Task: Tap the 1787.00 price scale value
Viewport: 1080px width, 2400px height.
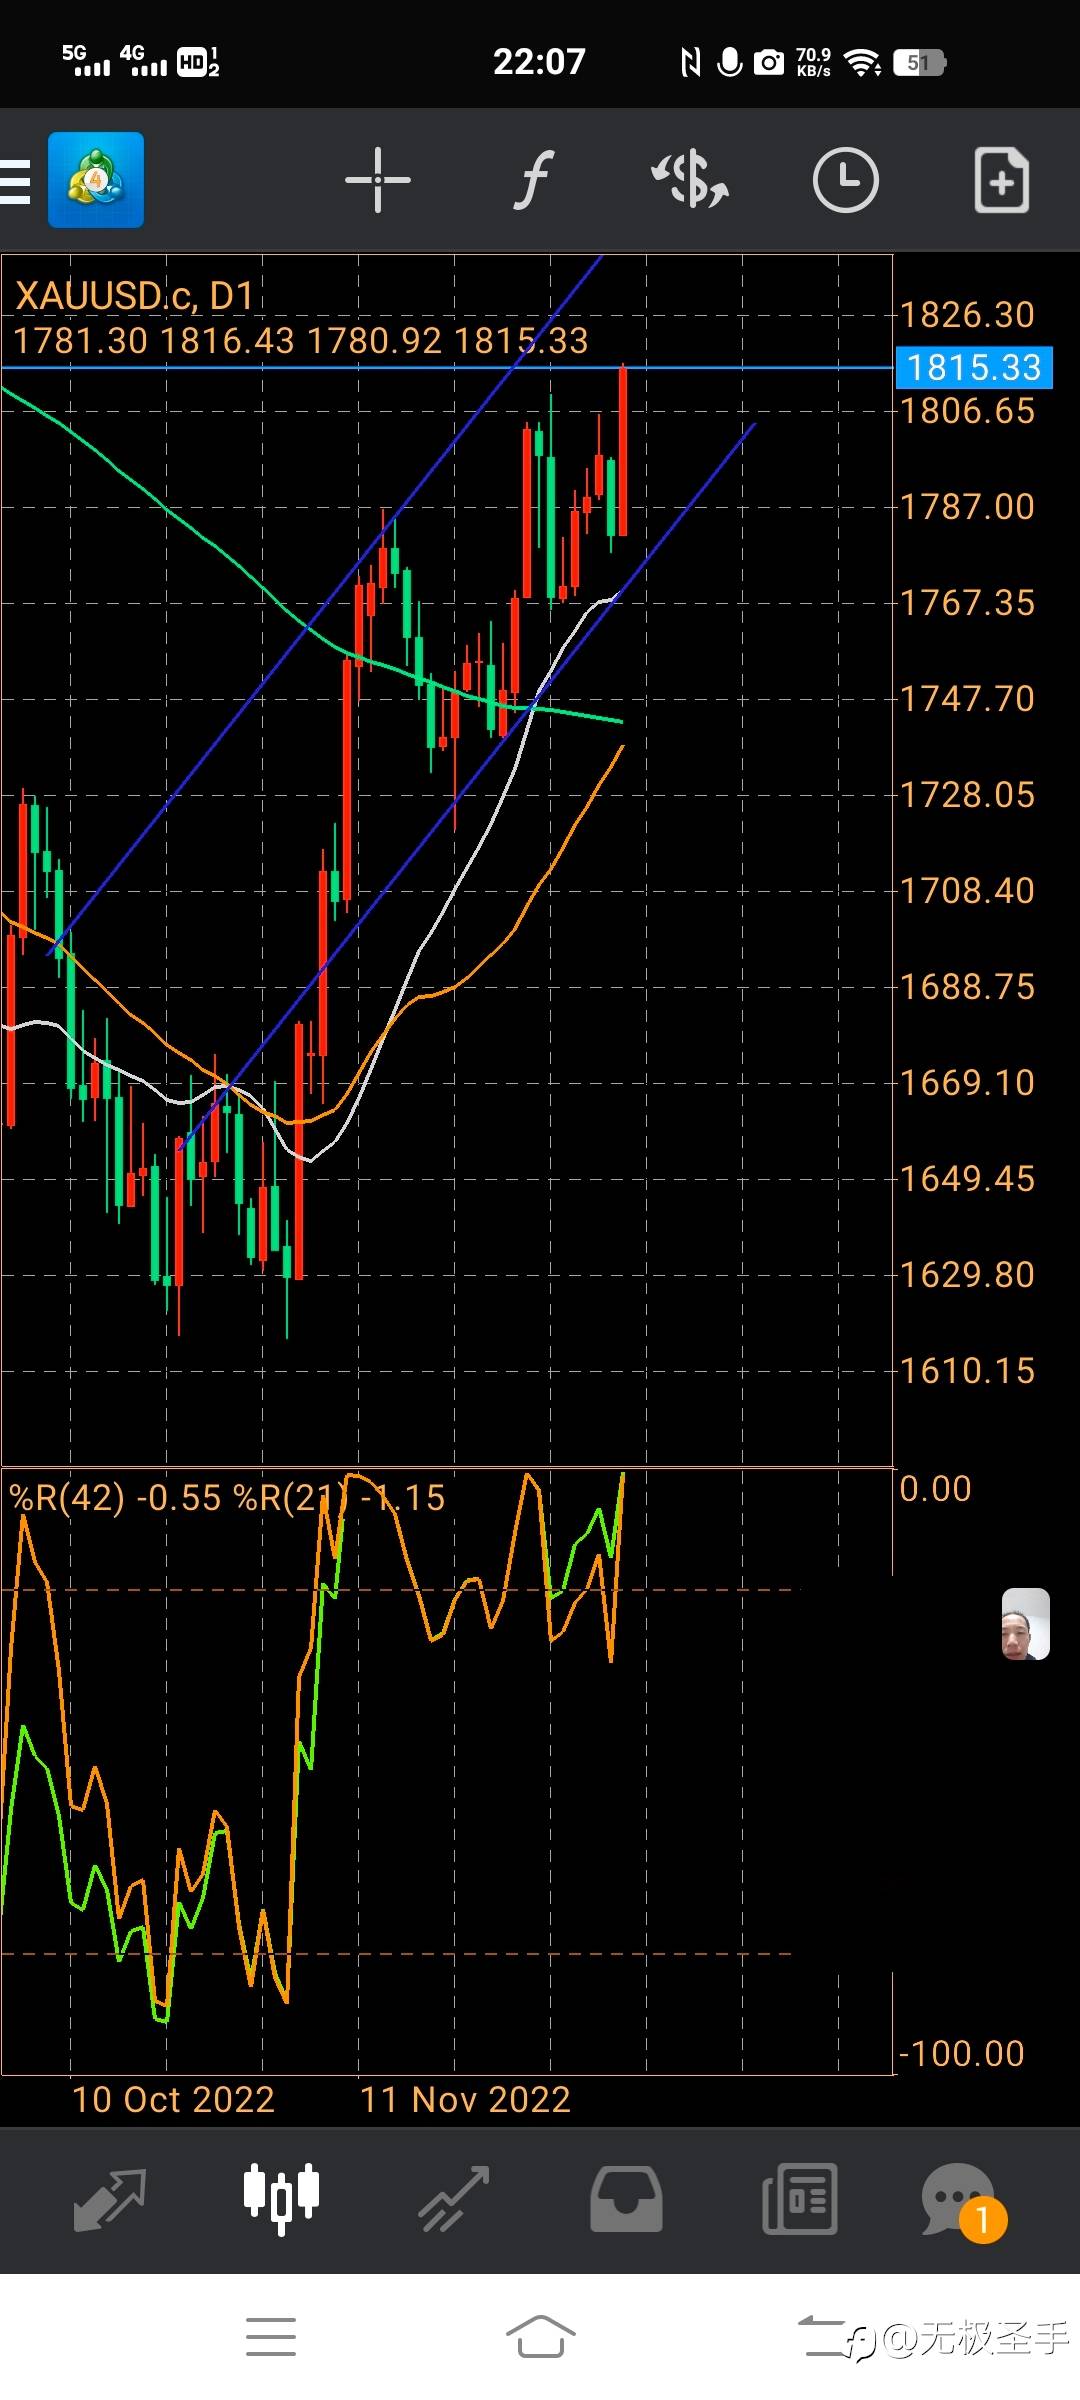Action: (968, 507)
